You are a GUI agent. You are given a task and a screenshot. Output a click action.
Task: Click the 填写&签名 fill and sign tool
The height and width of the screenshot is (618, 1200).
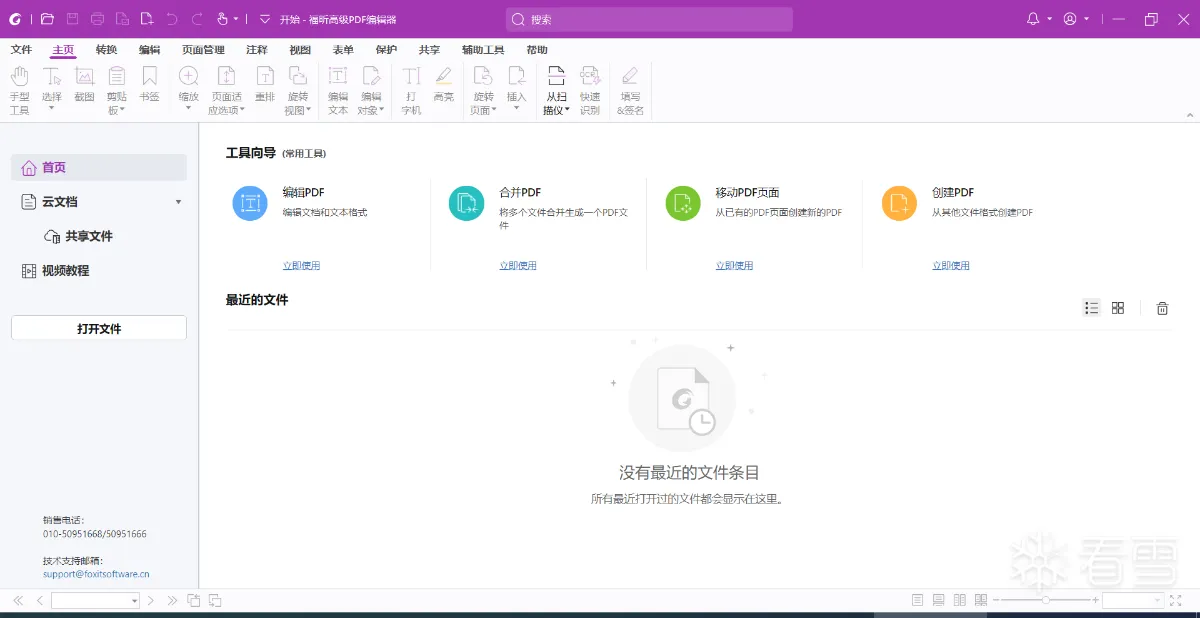(x=630, y=90)
